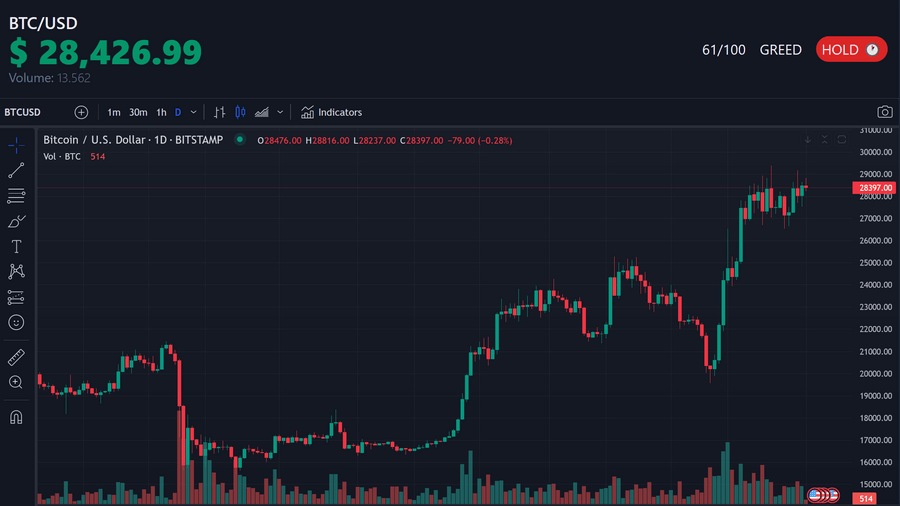The height and width of the screenshot is (506, 900).
Task: Click the BTCUSD symbol search field
Action: [x=23, y=112]
